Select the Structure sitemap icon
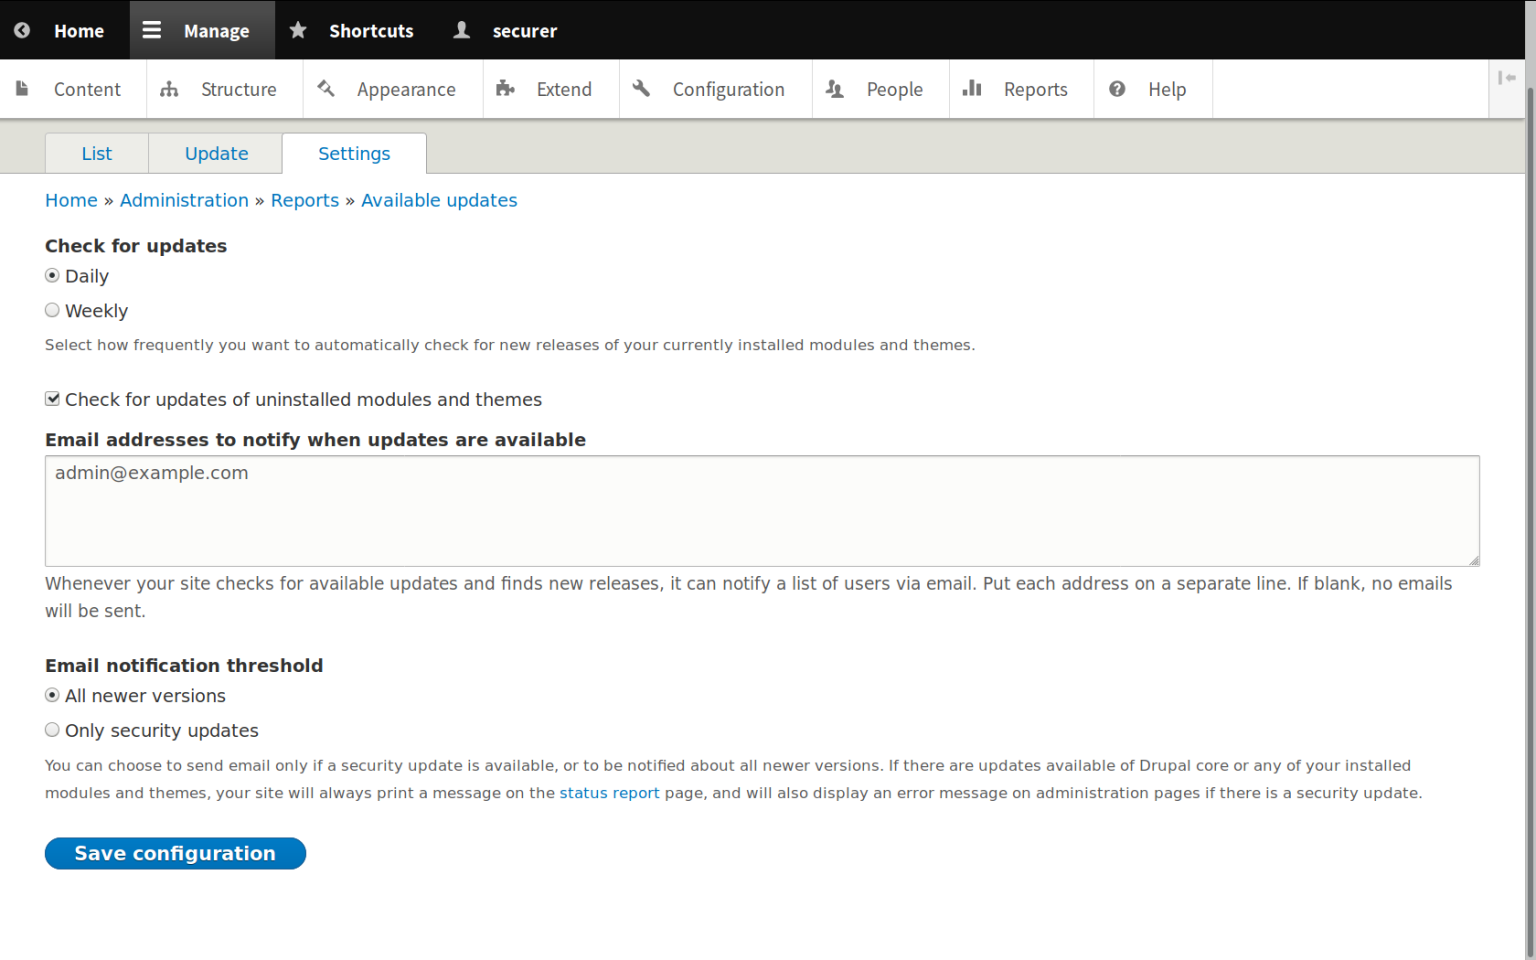This screenshot has height=960, width=1536. 170,88
